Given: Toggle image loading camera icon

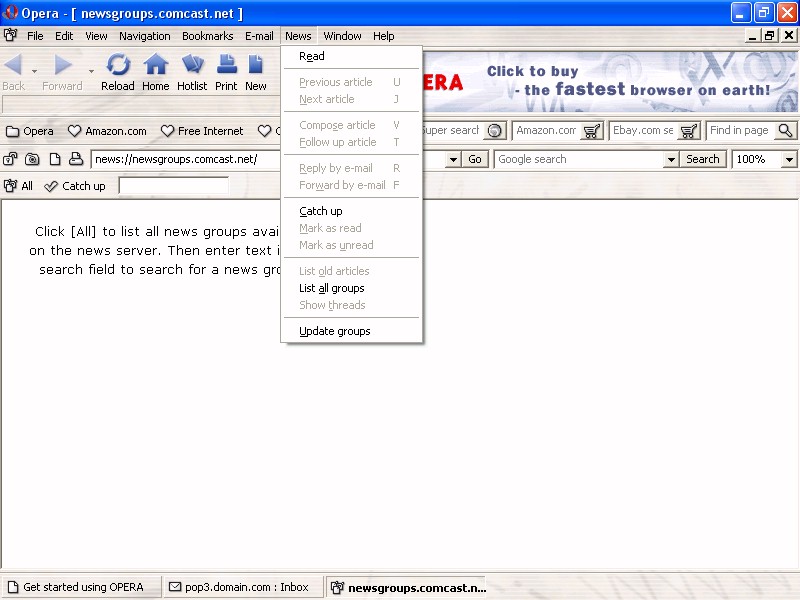Looking at the screenshot, I should (x=32, y=159).
